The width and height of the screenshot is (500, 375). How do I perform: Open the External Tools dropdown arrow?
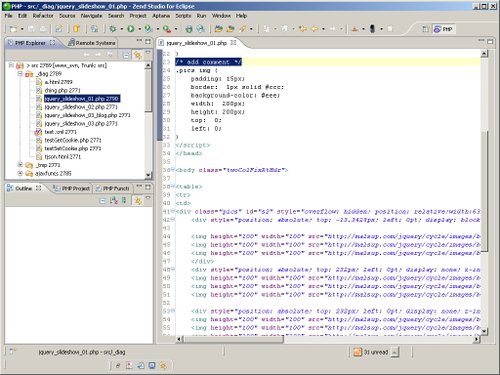click(176, 29)
